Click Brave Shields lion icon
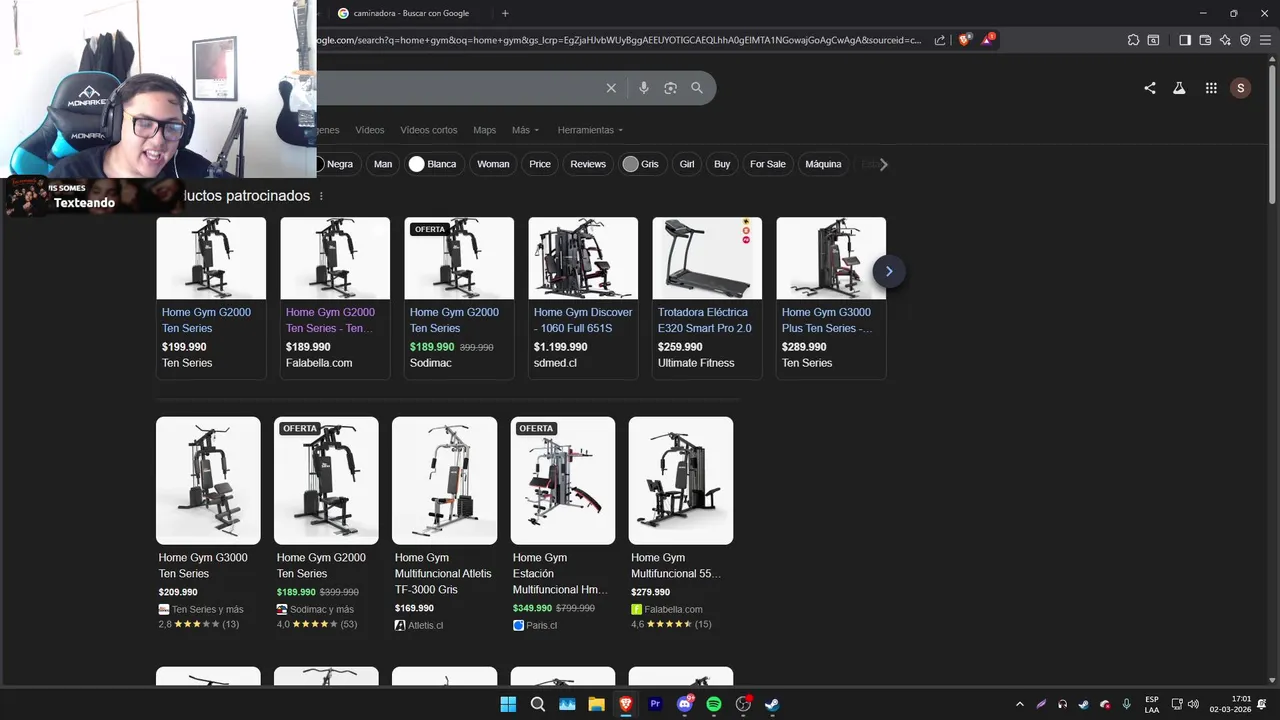 964,40
